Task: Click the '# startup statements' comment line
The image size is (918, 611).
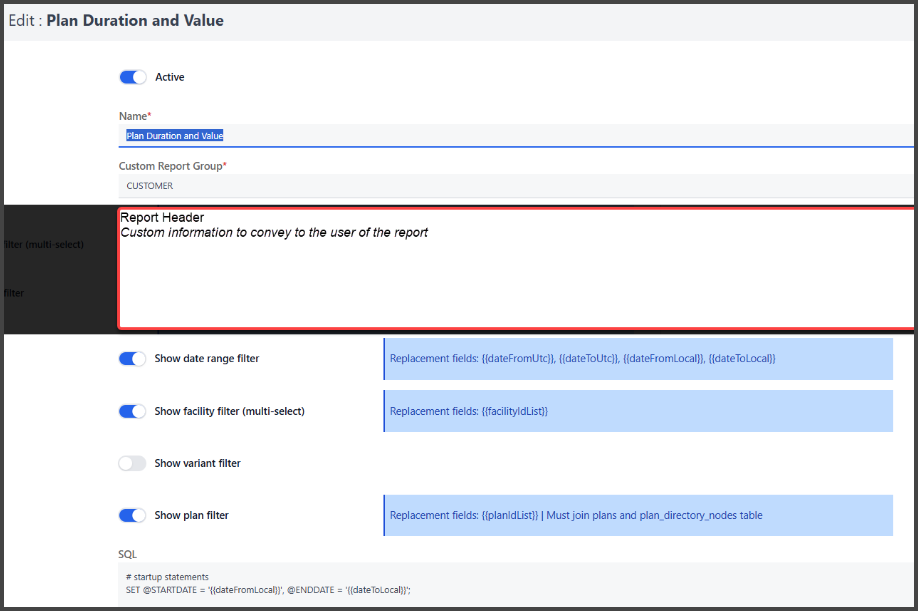Action: coord(167,577)
